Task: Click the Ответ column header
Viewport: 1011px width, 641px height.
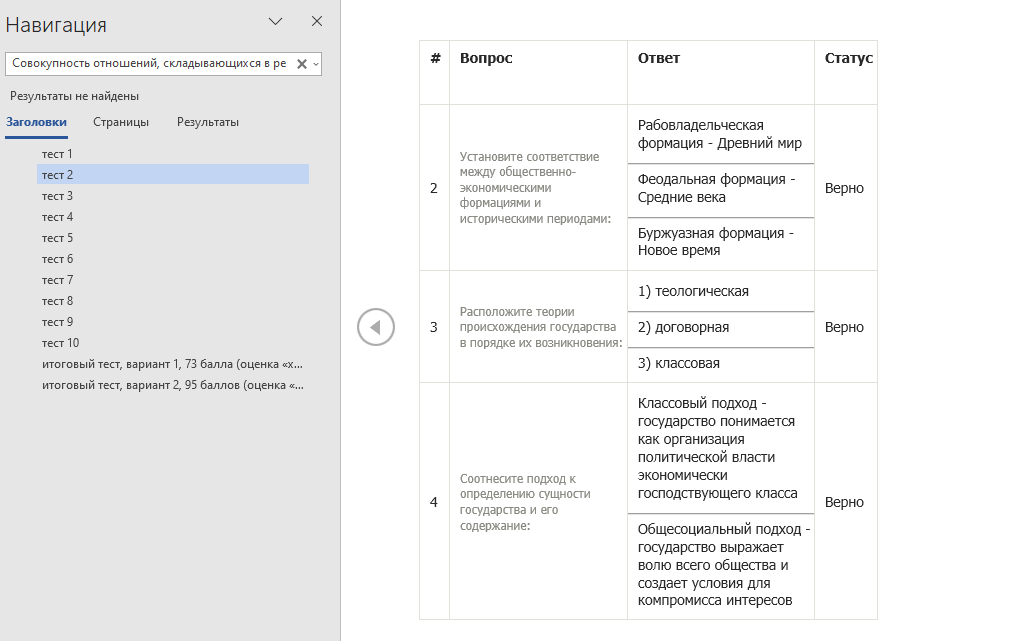Action: pos(658,58)
